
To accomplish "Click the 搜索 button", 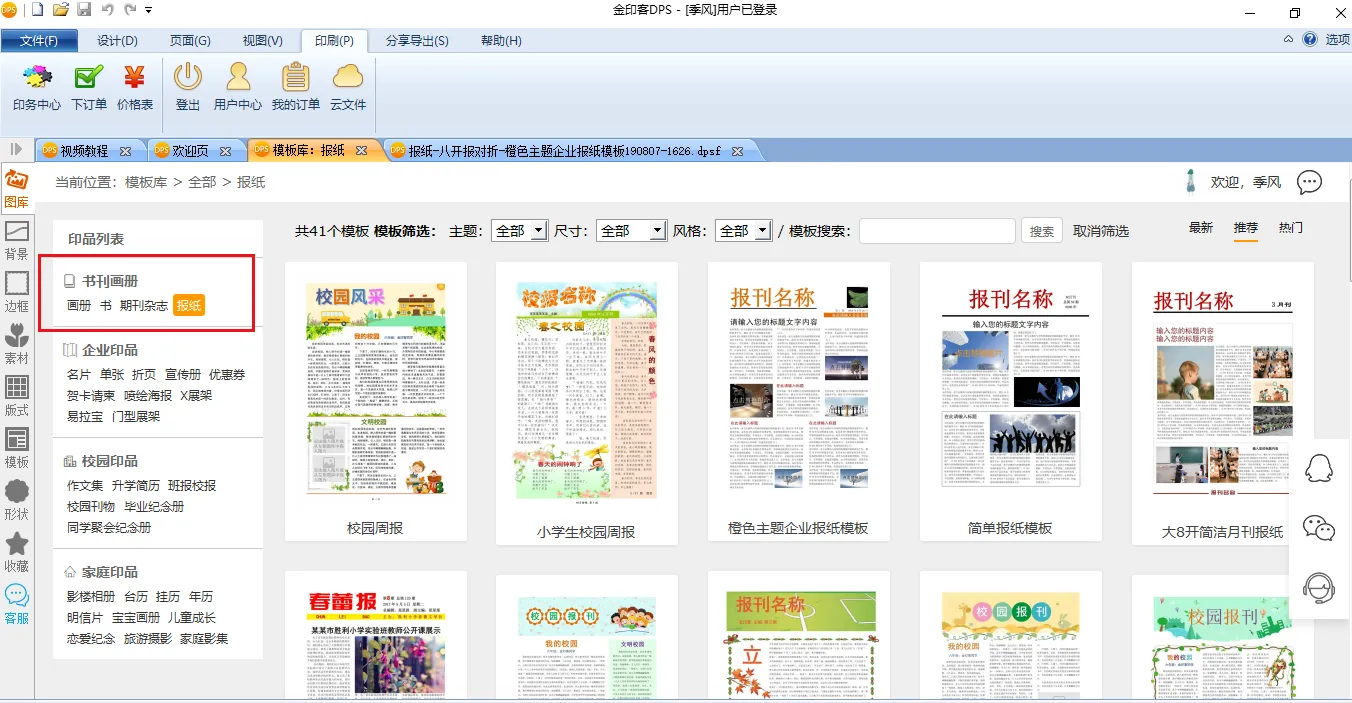I will point(1042,231).
